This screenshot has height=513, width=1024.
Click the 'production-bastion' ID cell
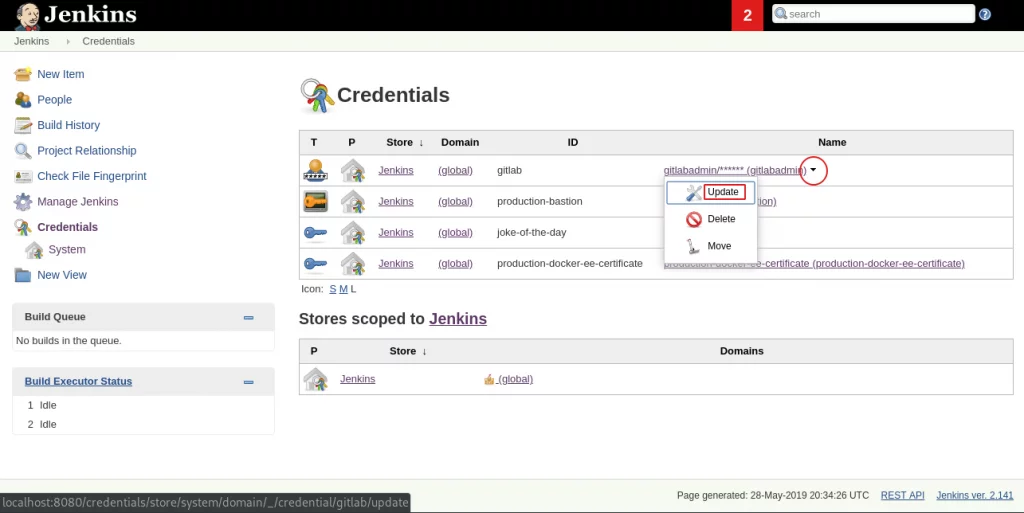(539, 202)
